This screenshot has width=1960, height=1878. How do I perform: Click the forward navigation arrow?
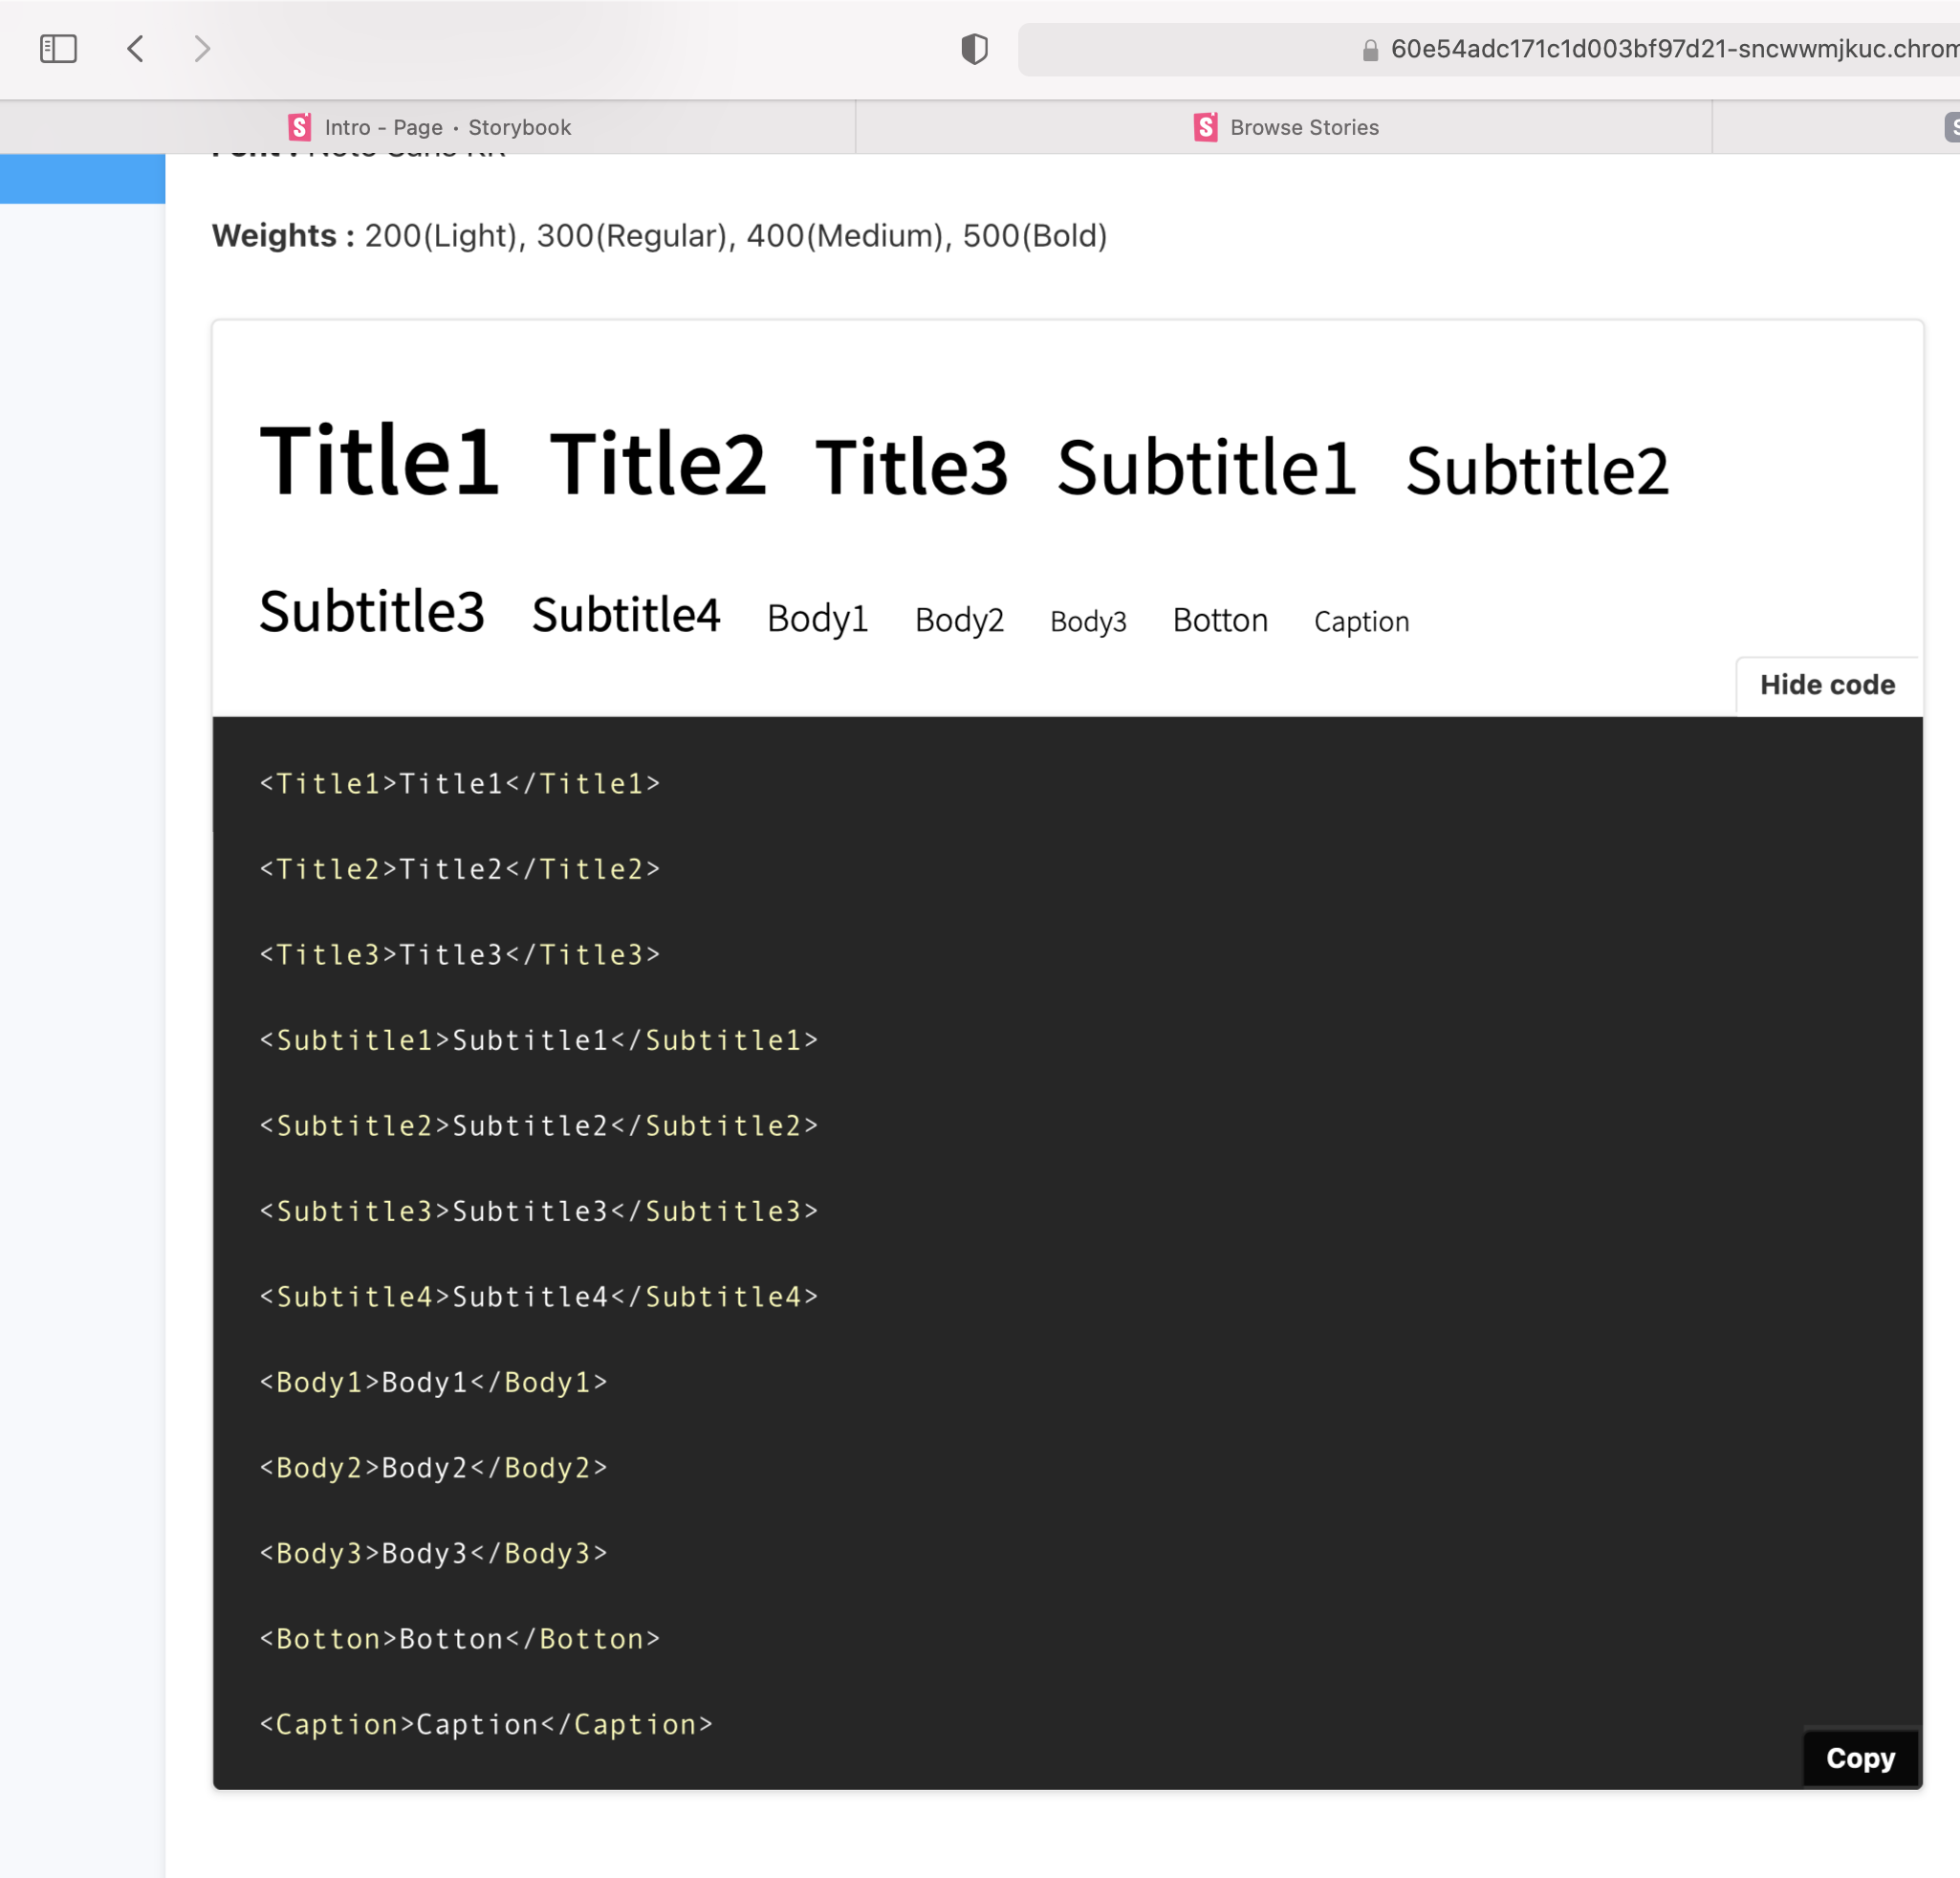pos(203,48)
